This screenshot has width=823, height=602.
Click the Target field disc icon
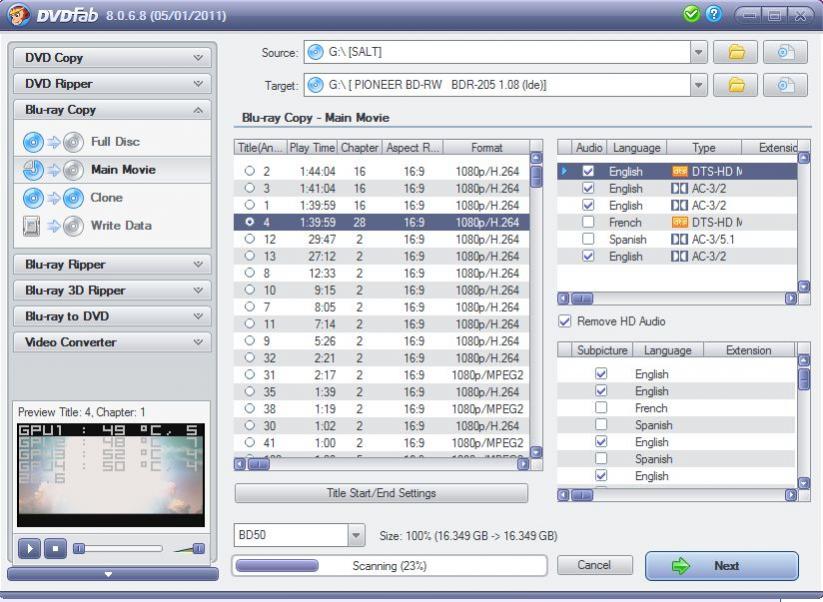[x=315, y=85]
